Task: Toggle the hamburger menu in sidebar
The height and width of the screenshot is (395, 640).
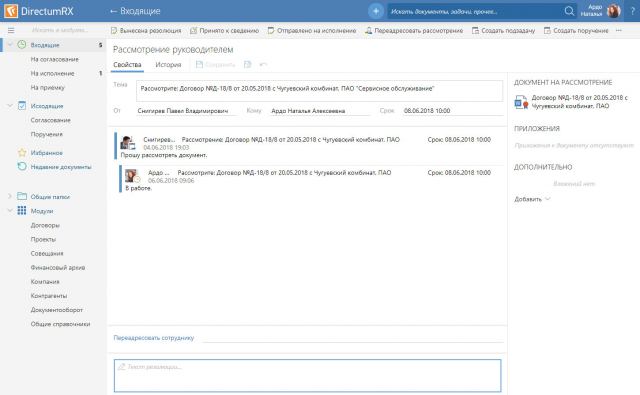Action: (x=11, y=31)
